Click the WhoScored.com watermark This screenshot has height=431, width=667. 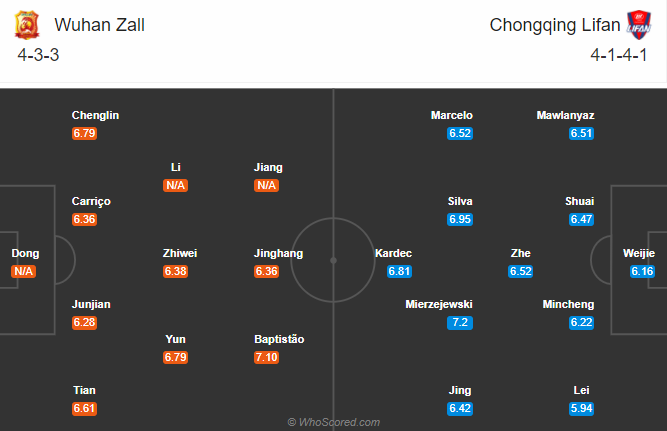334,422
